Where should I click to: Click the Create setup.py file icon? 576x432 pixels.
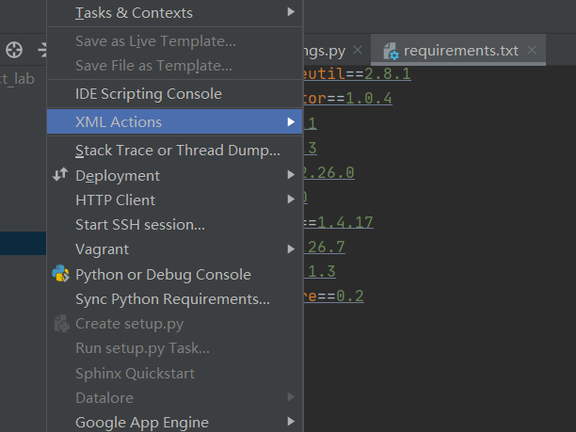point(62,323)
